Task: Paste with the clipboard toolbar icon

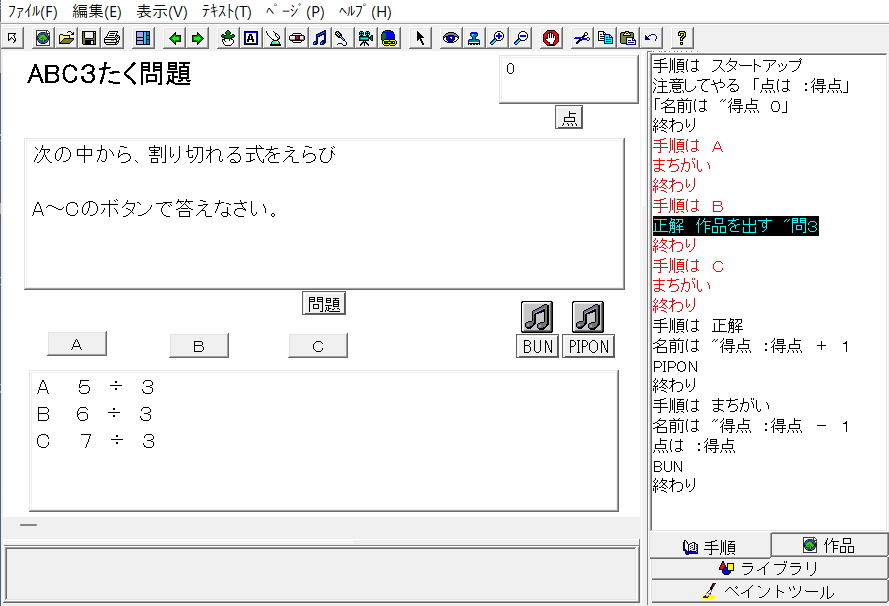Action: tap(628, 38)
